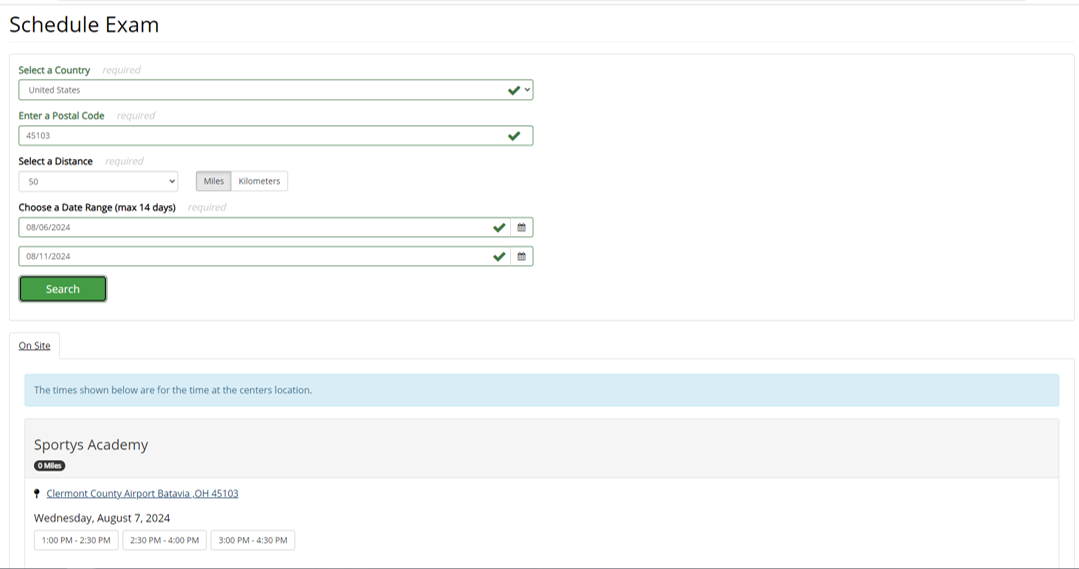Viewport: 1079px width, 569px height.
Task: Expand the Select a Distance dropdown showing 50
Action: (x=98, y=182)
